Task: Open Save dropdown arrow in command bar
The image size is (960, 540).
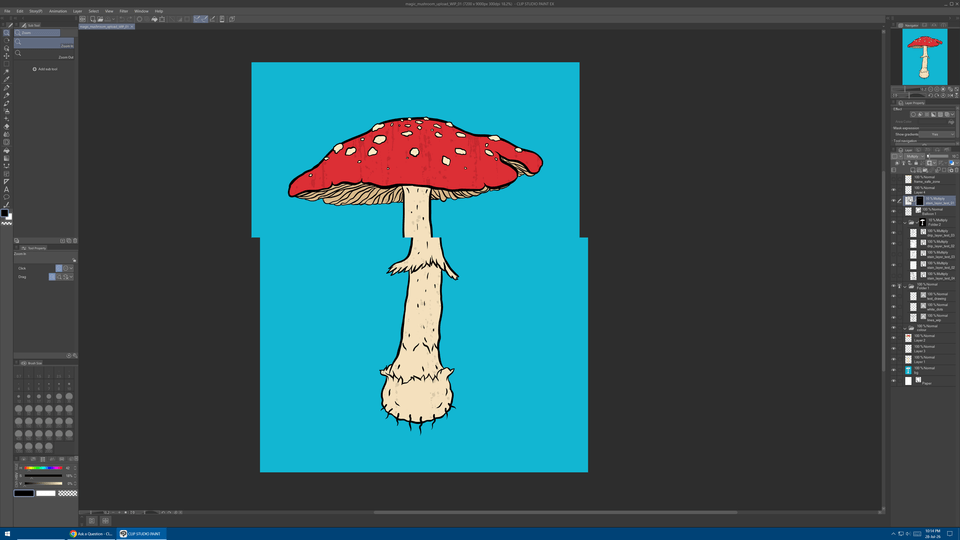Action: point(113,19)
